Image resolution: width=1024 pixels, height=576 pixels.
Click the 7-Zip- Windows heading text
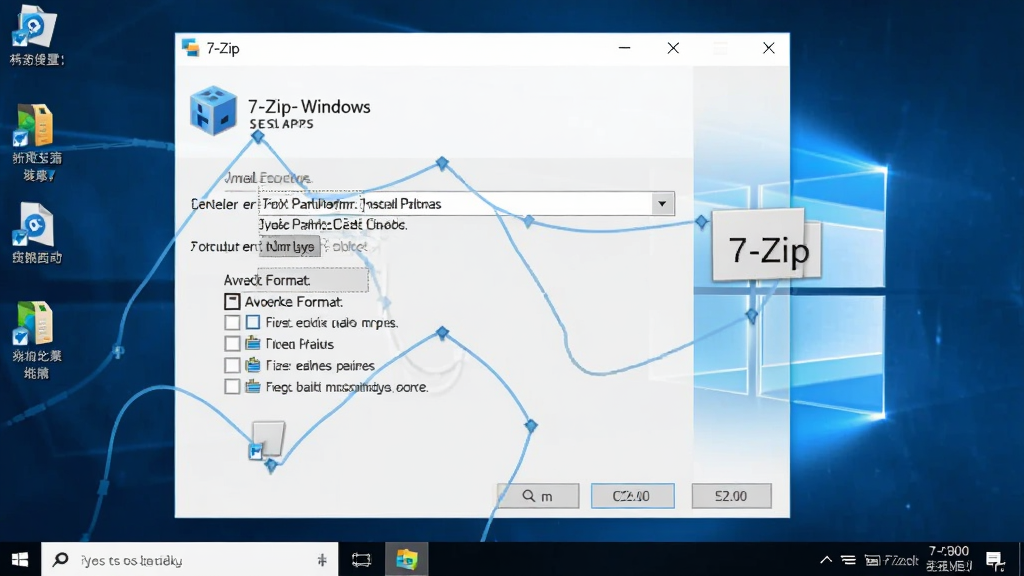(309, 106)
